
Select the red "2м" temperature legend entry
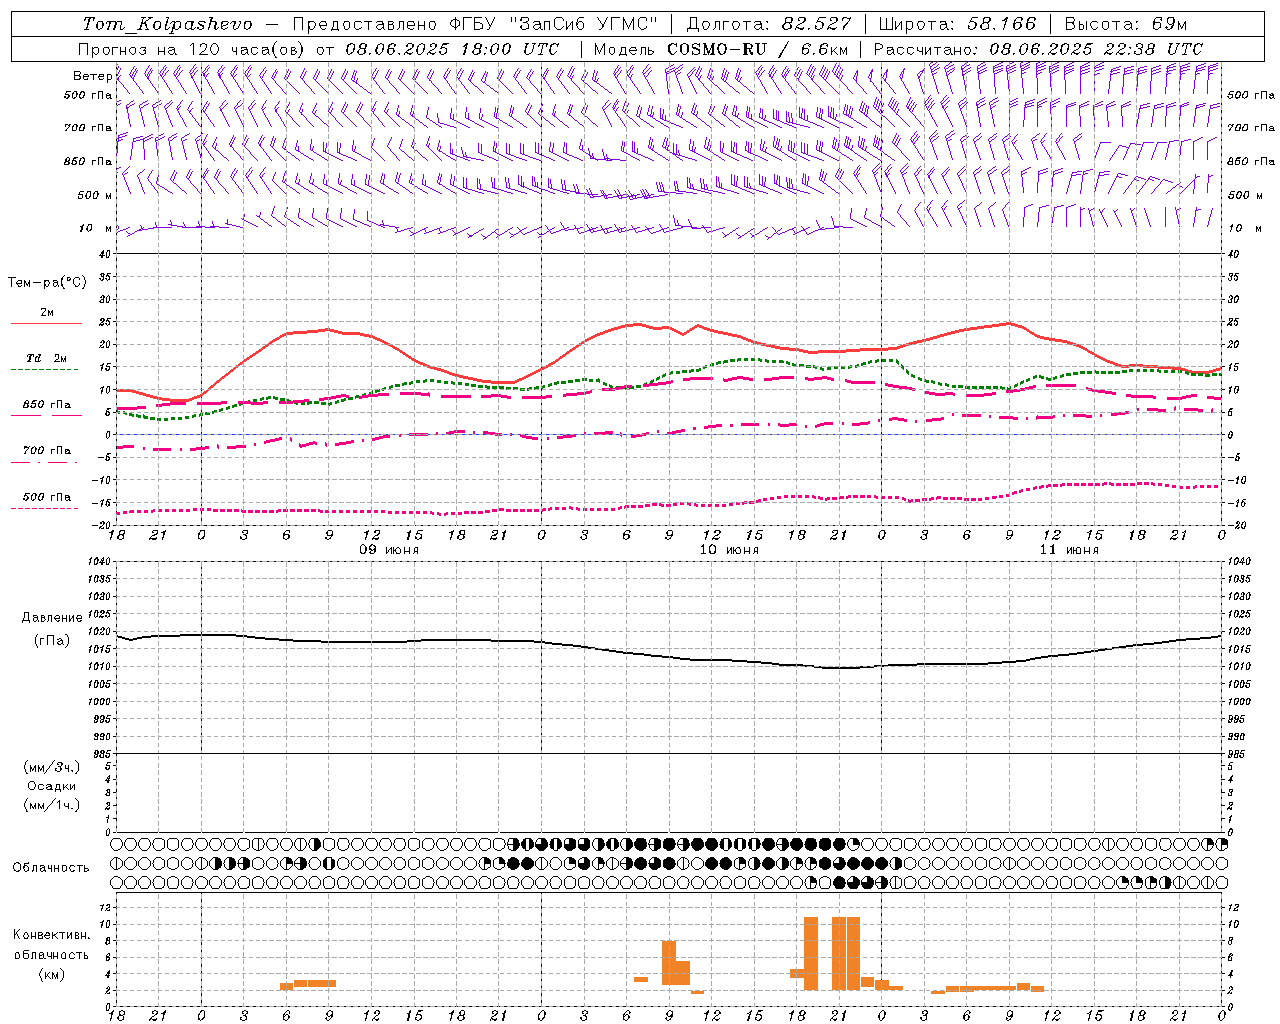[47, 313]
